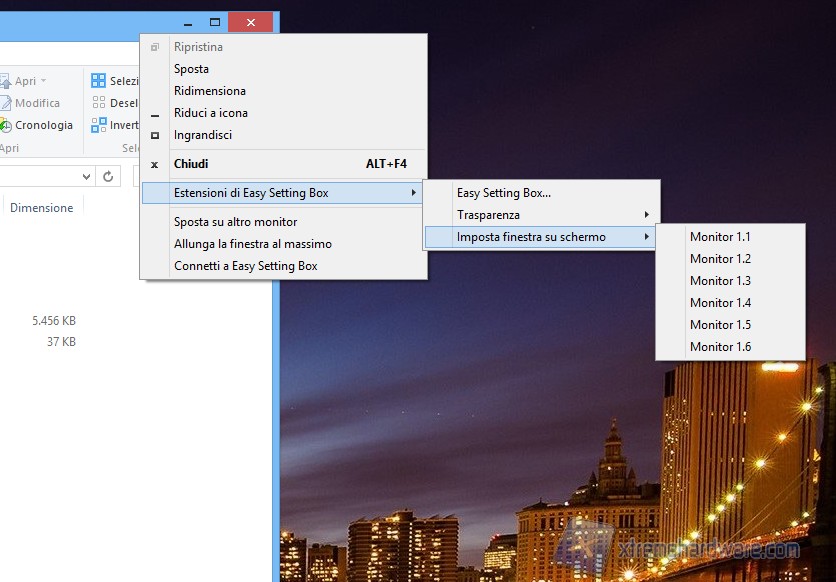Click the Modifica pencil icon in the ribbon

(x=6, y=103)
